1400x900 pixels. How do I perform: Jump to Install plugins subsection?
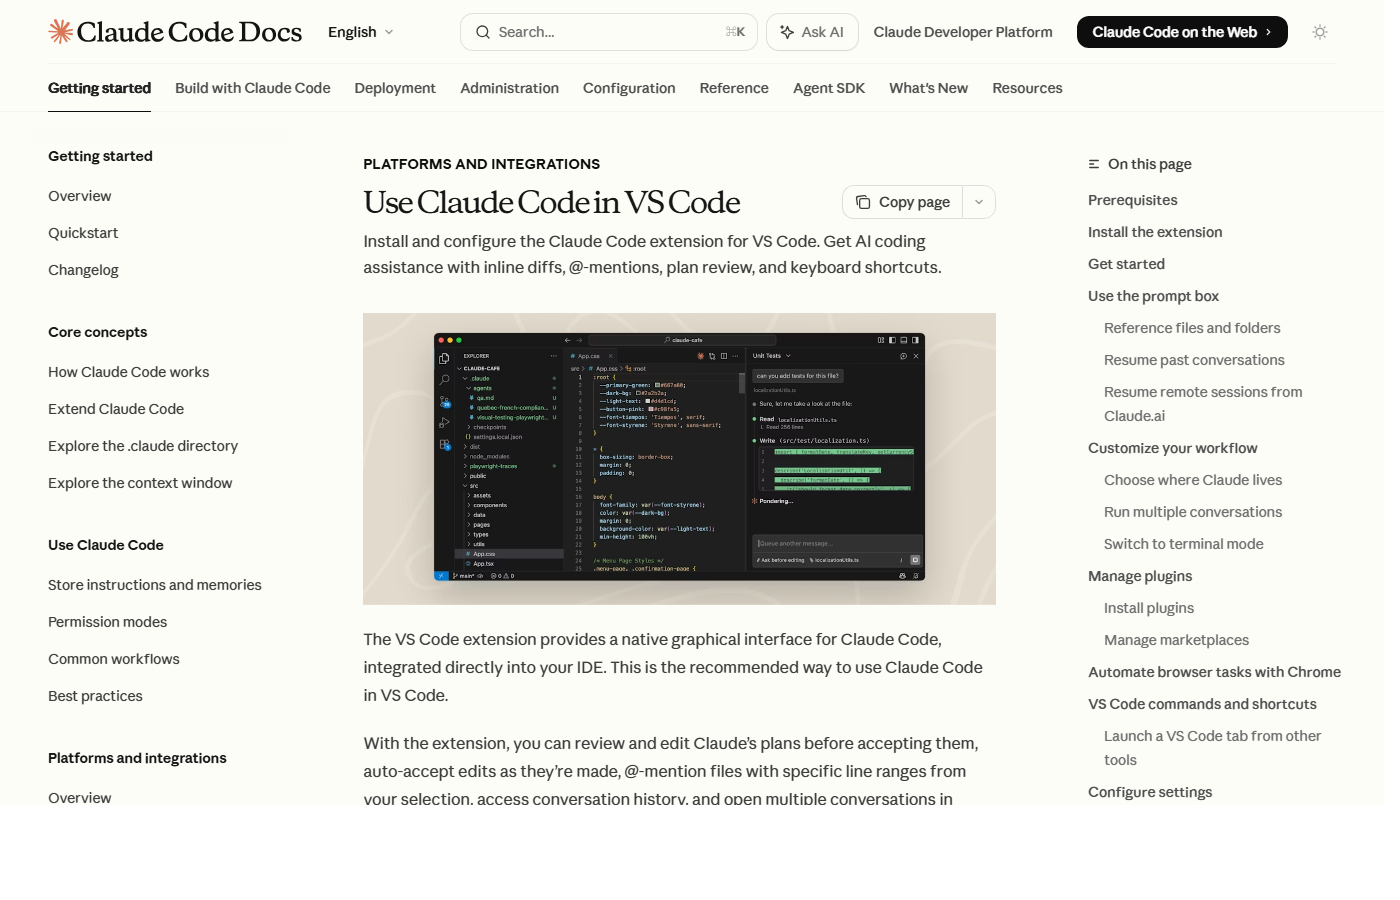pyautogui.click(x=1149, y=608)
